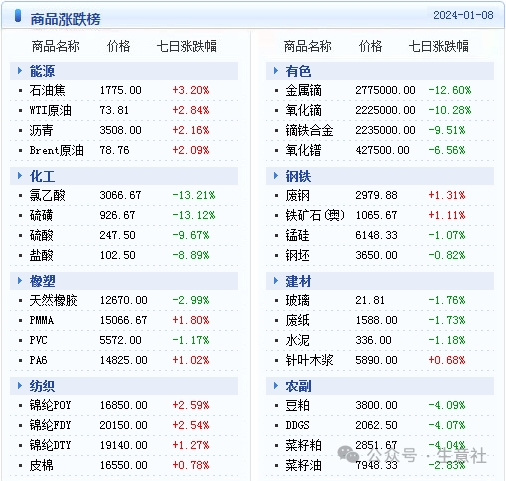Image resolution: width=506 pixels, height=481 pixels.
Task: Open the 纺织 category heading
Action: [42, 386]
